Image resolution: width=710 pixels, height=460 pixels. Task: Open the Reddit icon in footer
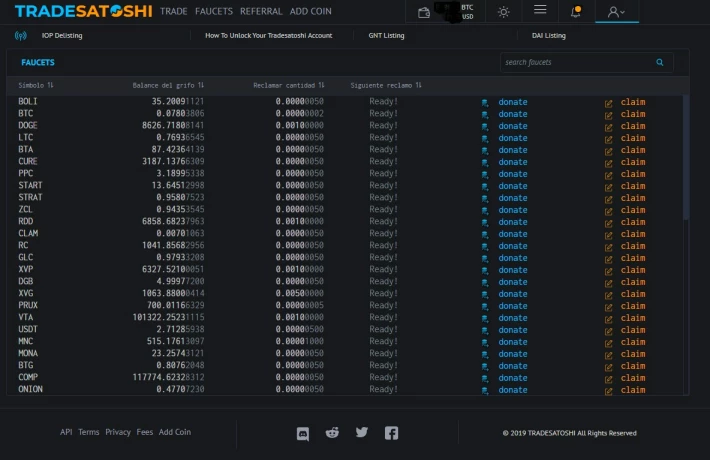tap(332, 433)
